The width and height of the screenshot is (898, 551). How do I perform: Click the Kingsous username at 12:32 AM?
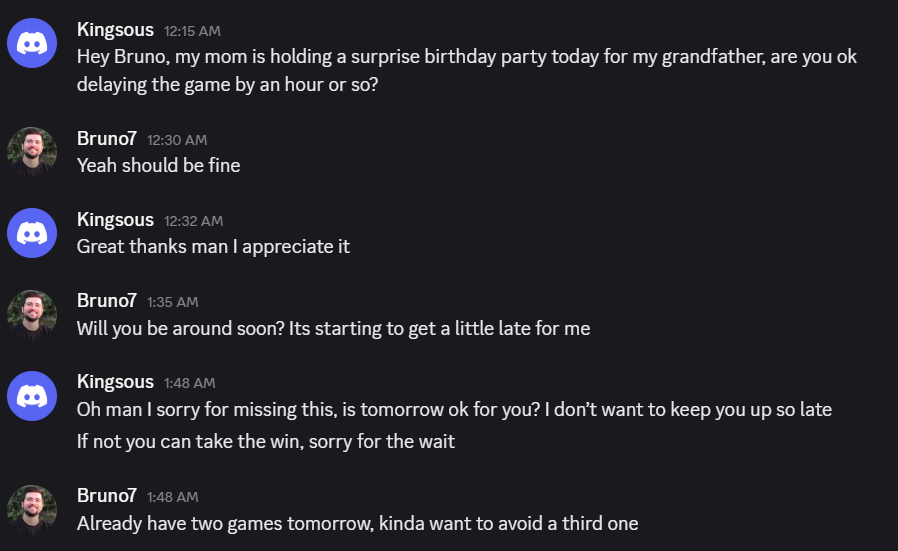(x=115, y=220)
